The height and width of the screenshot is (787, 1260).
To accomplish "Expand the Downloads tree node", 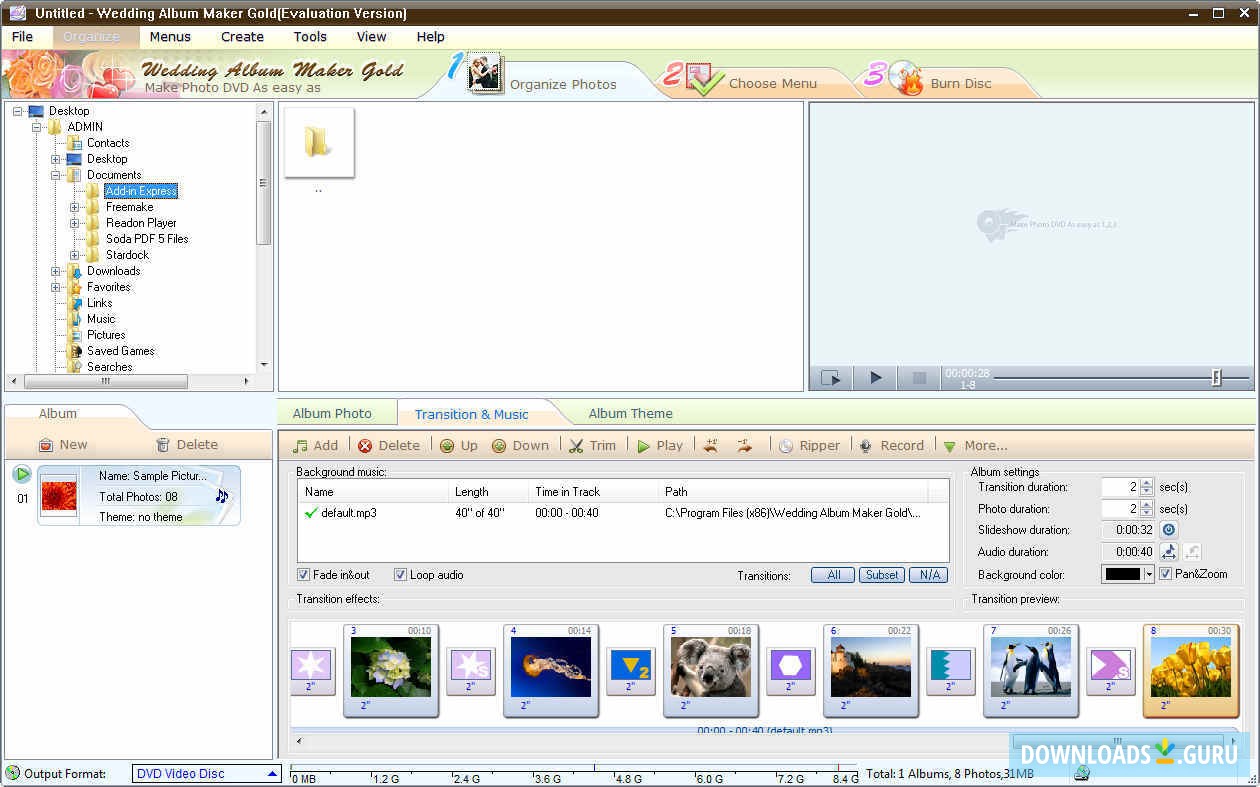I will [x=57, y=271].
